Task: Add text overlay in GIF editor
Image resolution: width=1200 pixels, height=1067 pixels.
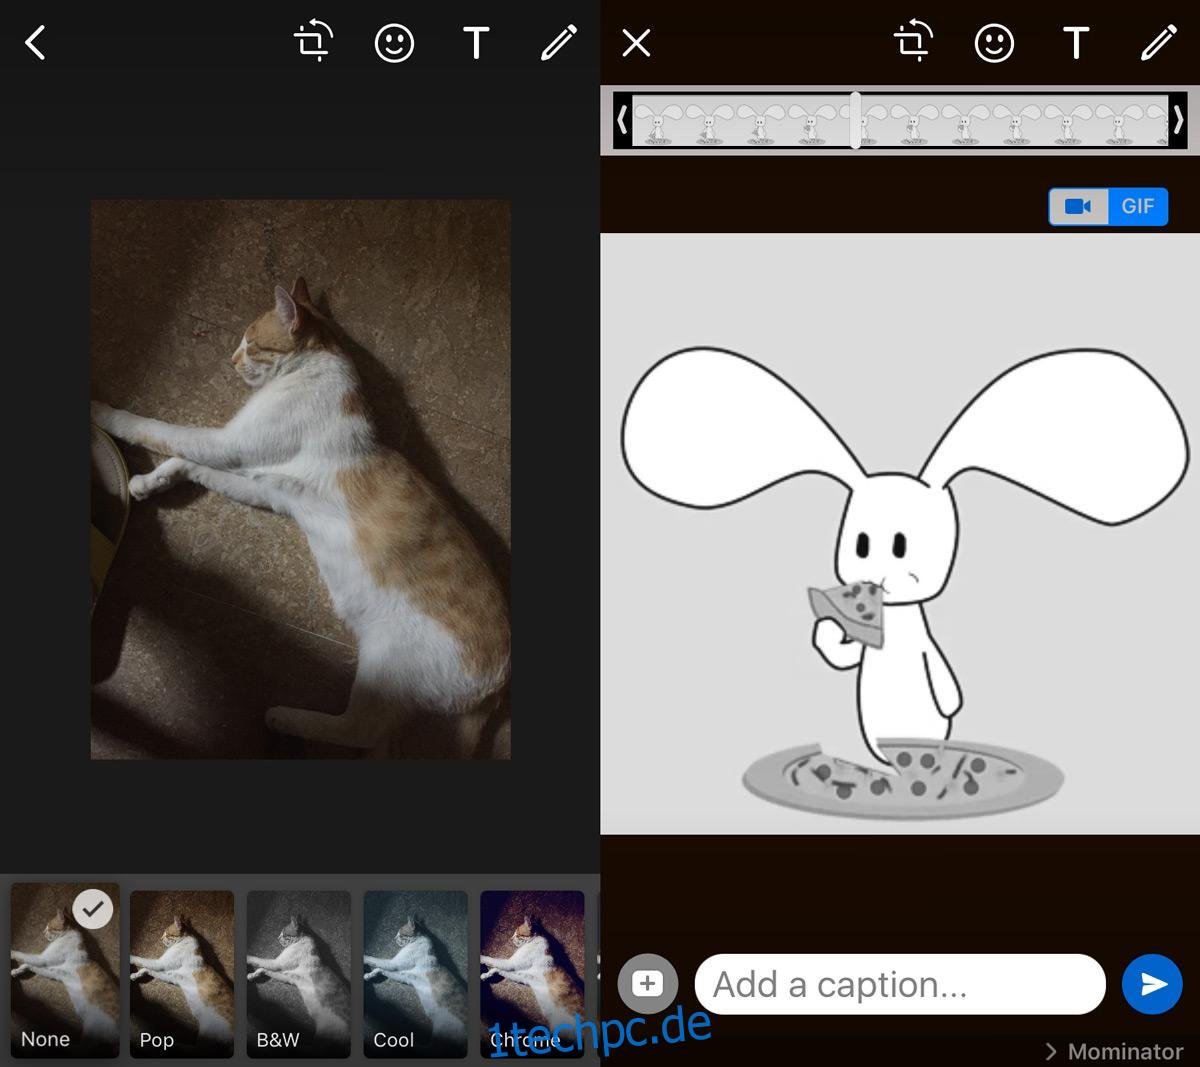Action: [x=1076, y=43]
